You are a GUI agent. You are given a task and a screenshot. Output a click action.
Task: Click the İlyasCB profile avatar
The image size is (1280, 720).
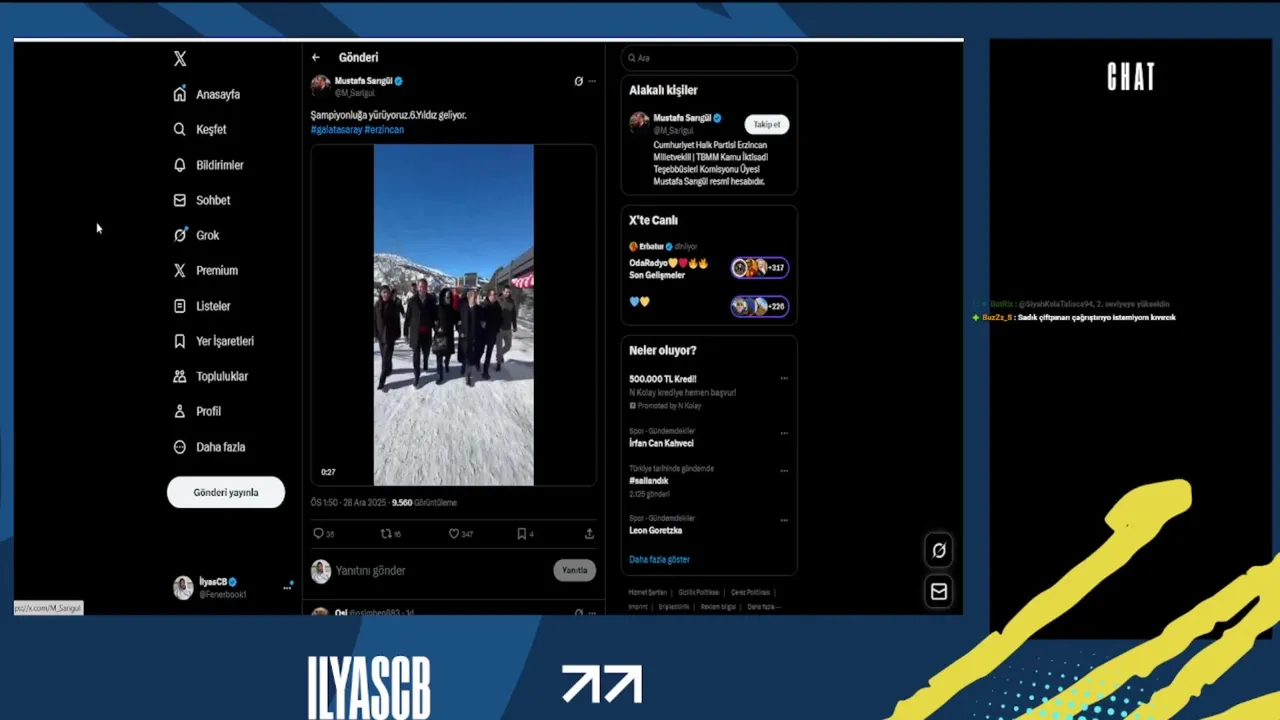pos(183,588)
